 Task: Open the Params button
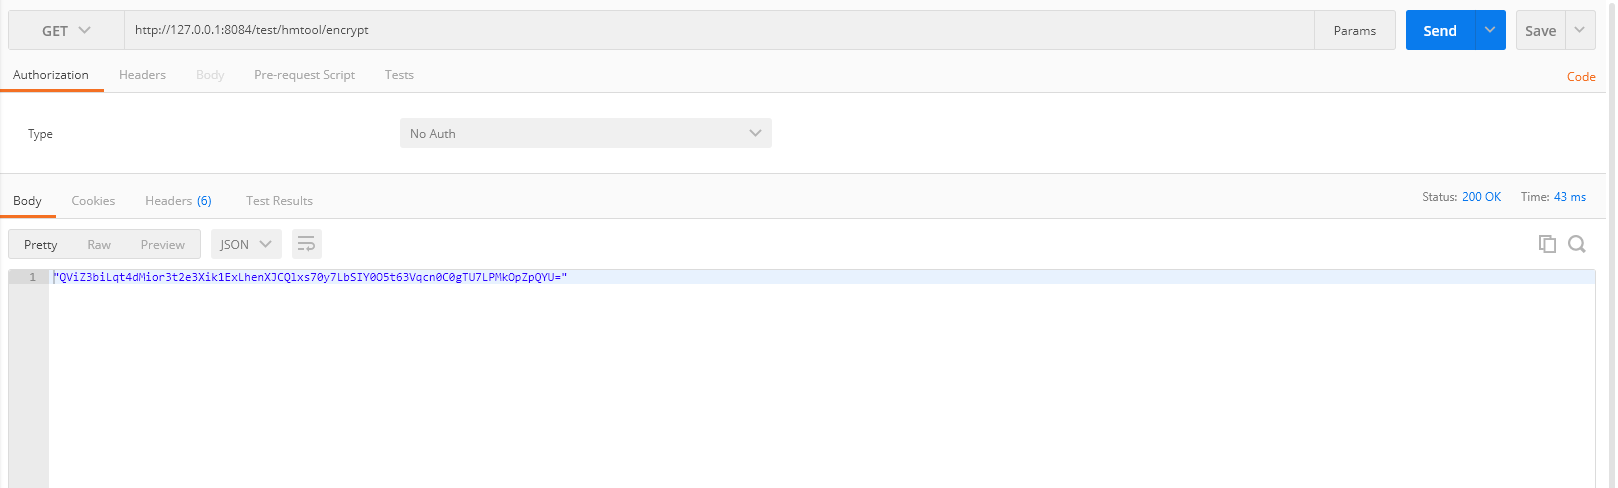pyautogui.click(x=1354, y=31)
